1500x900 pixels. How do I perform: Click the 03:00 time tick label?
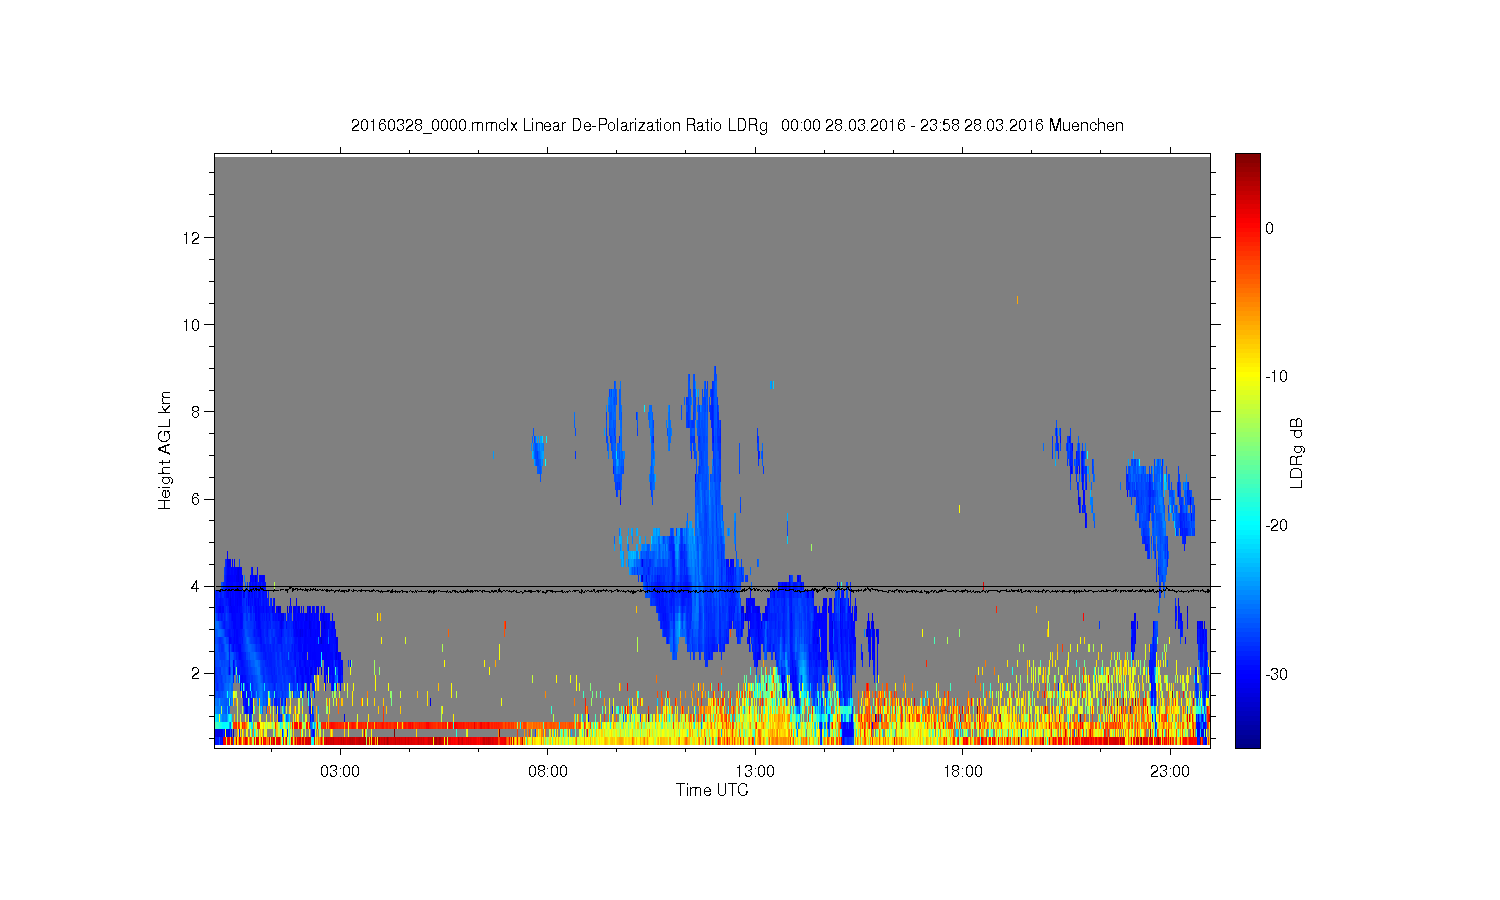click(340, 772)
